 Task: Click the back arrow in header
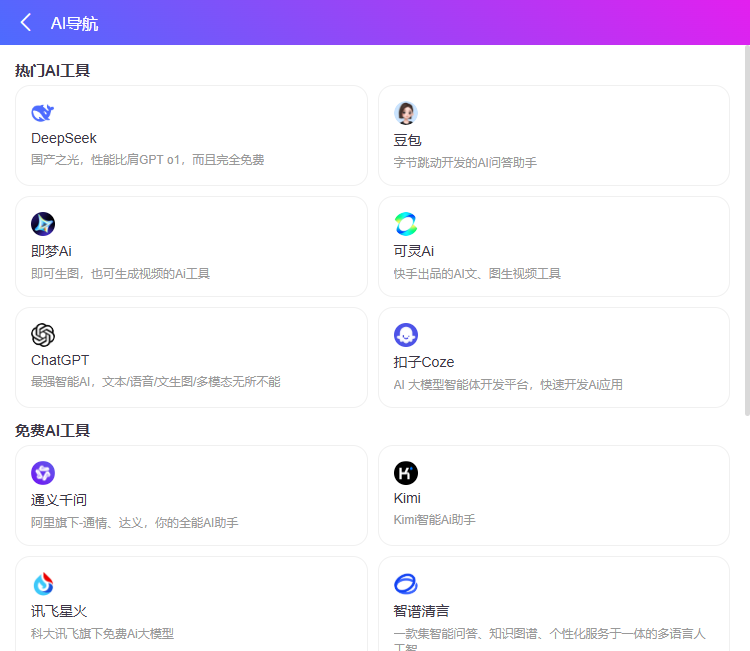26,23
